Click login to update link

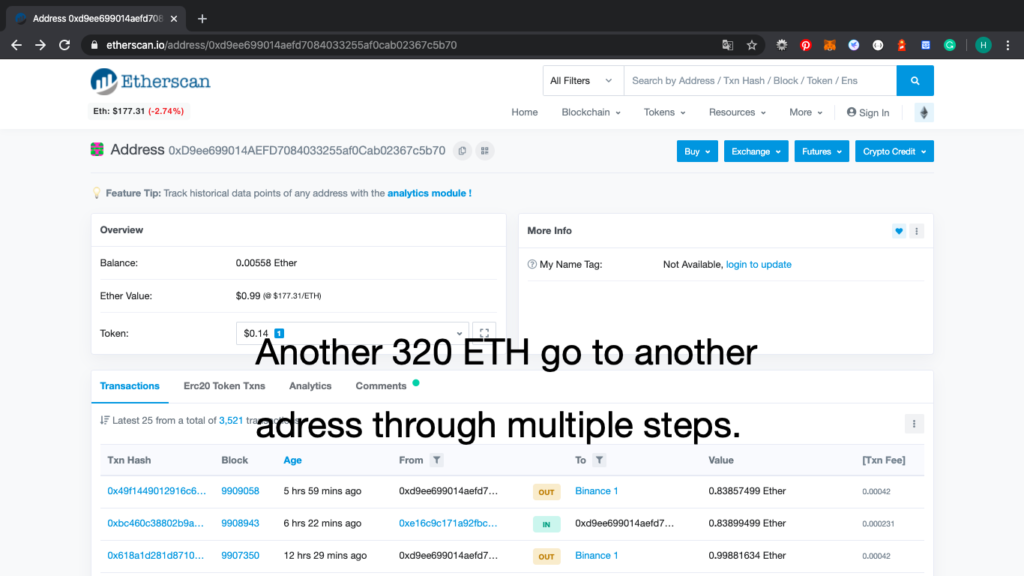click(758, 264)
